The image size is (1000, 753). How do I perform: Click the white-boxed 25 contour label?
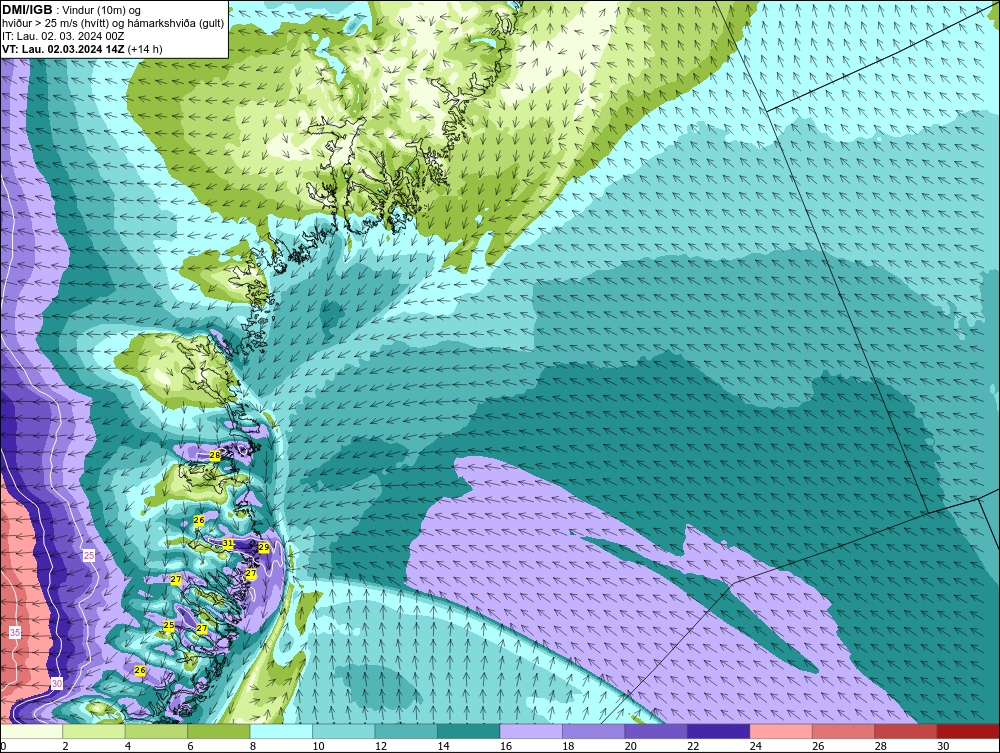pyautogui.click(x=89, y=555)
